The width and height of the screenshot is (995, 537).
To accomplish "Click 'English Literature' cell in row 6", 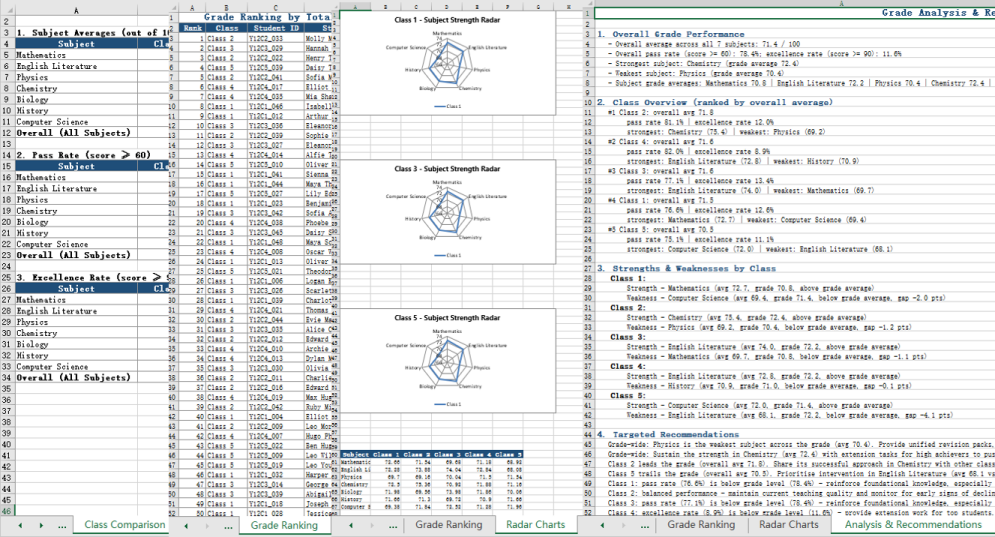I will [x=76, y=66].
